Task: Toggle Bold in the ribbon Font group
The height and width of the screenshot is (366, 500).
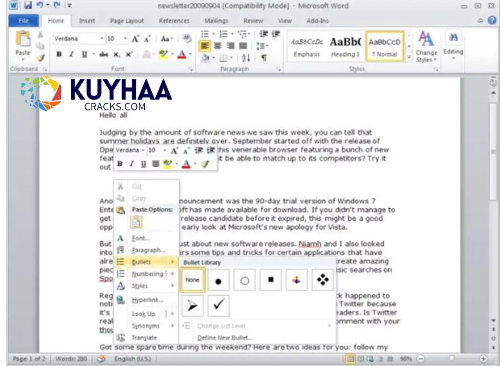Action: pyautogui.click(x=59, y=54)
